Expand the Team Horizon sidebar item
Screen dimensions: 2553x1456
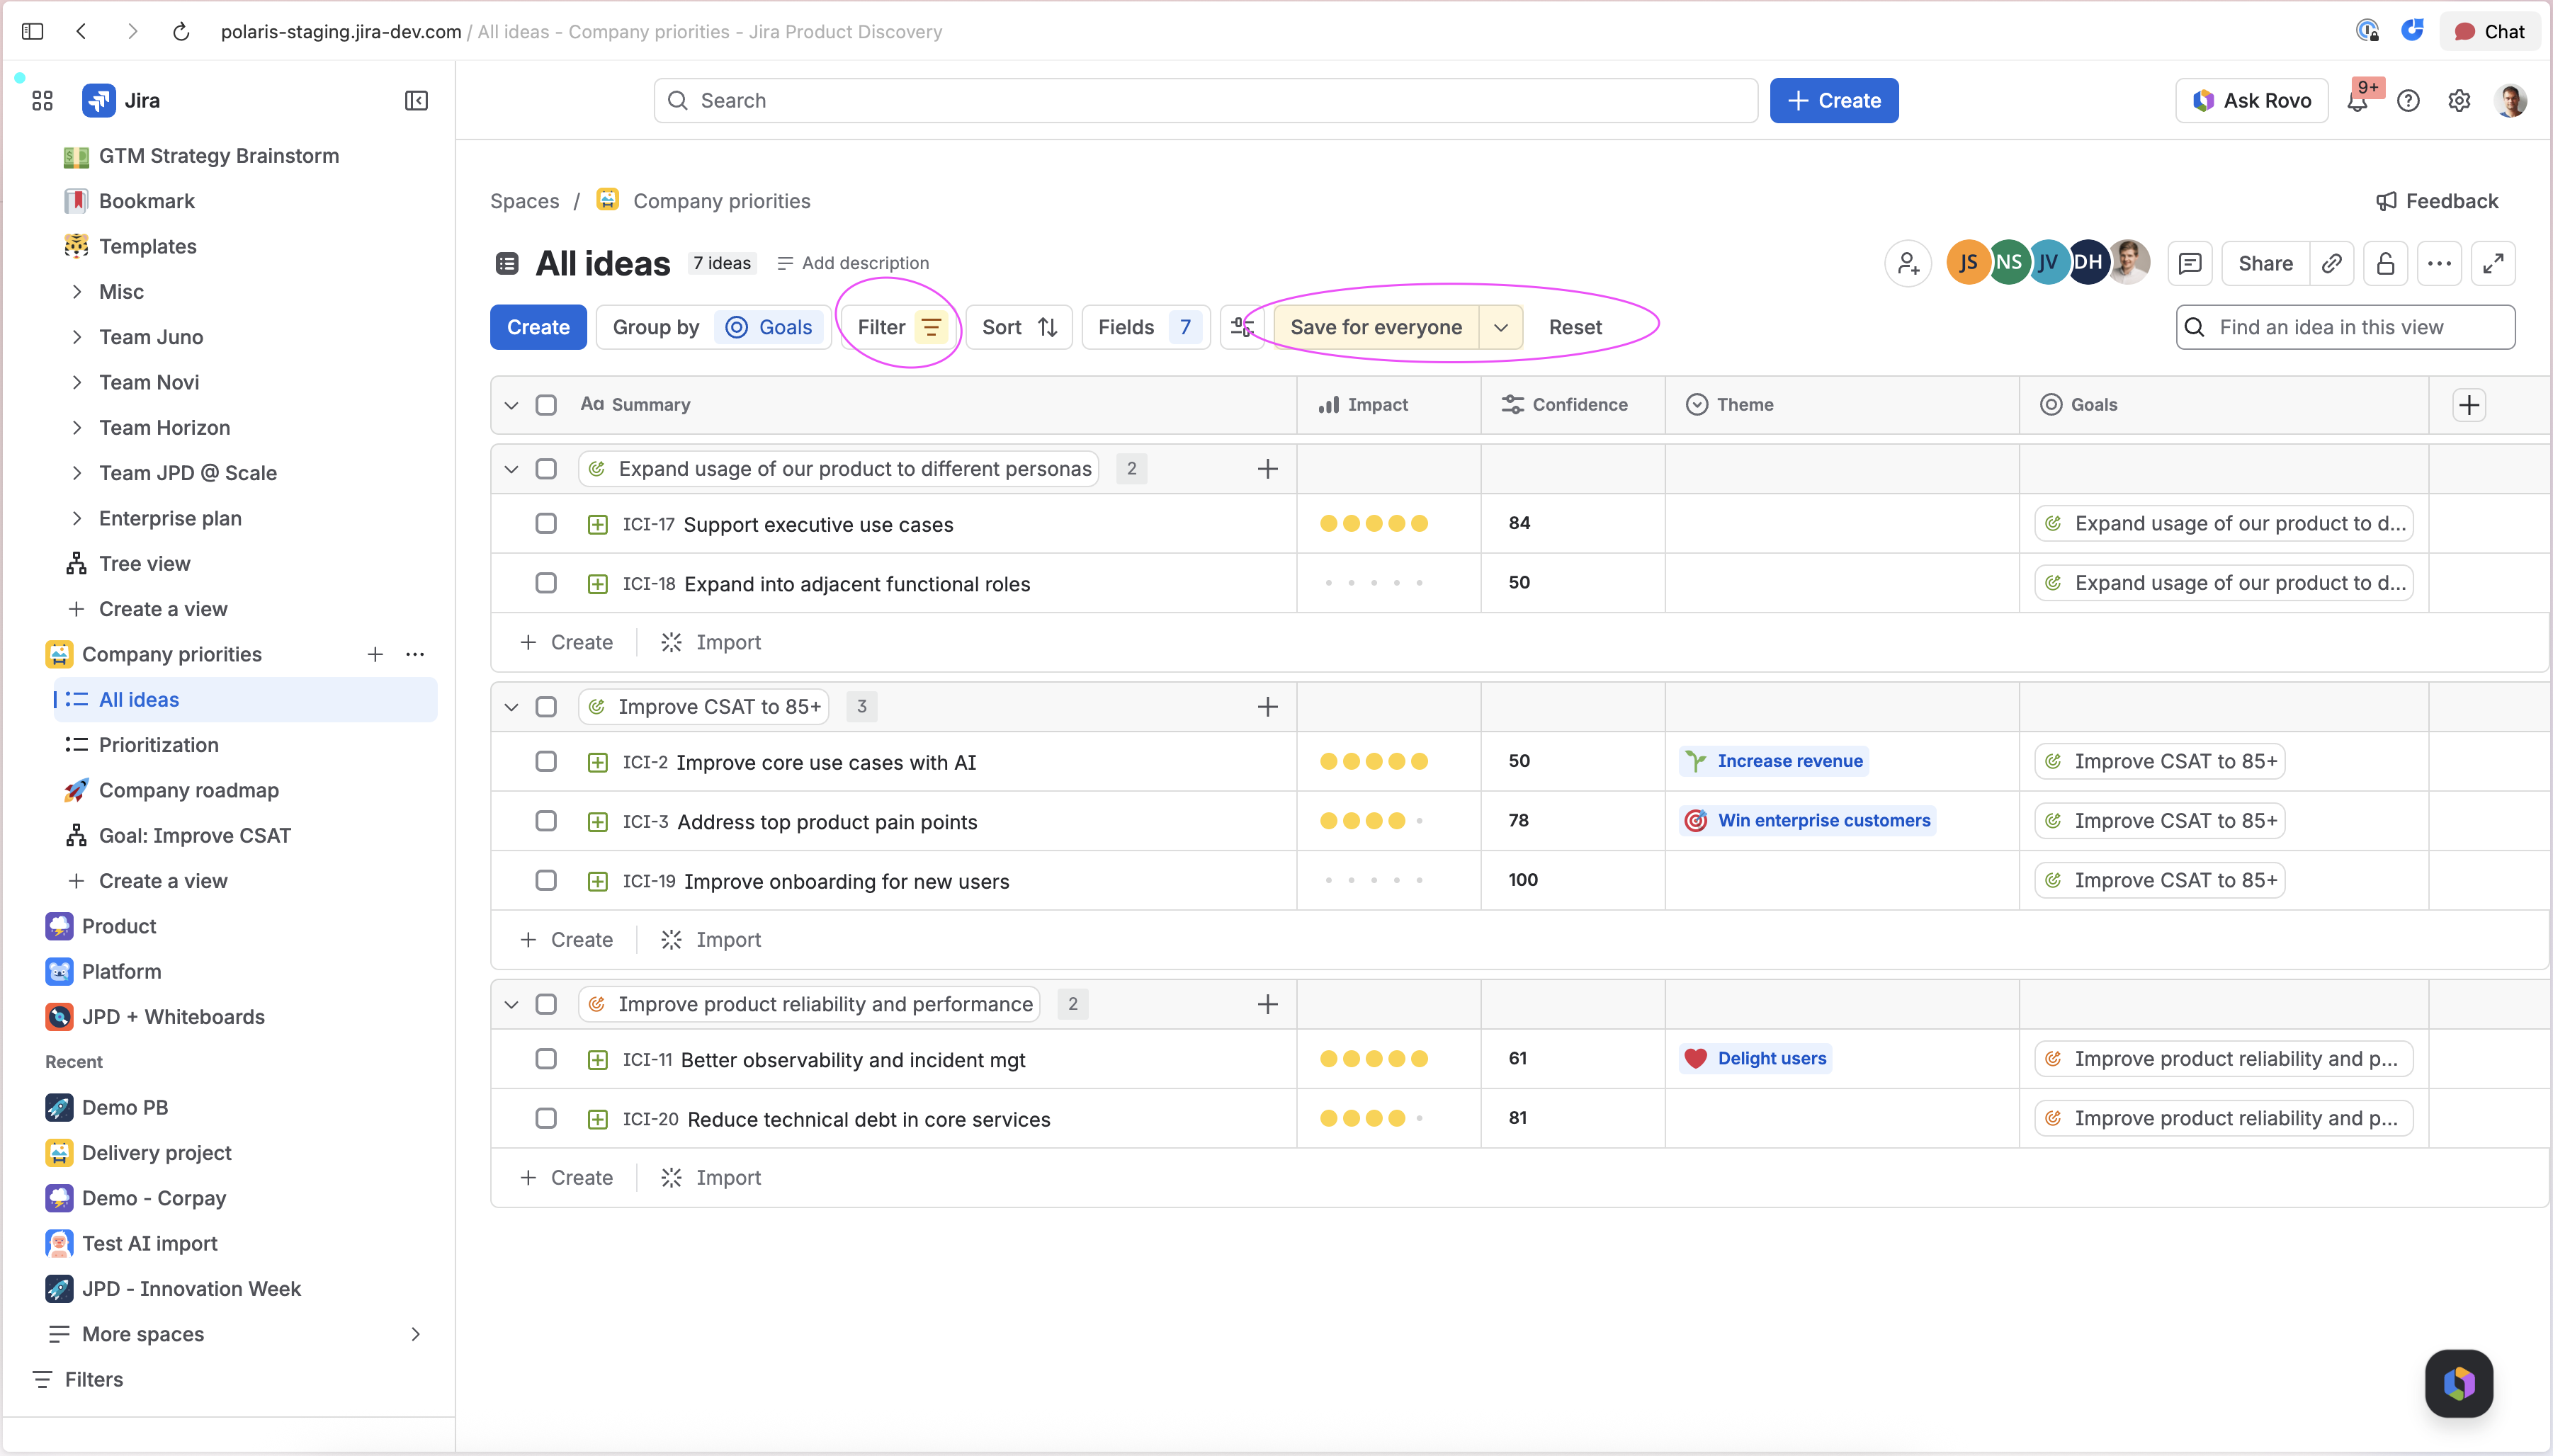pos(77,428)
